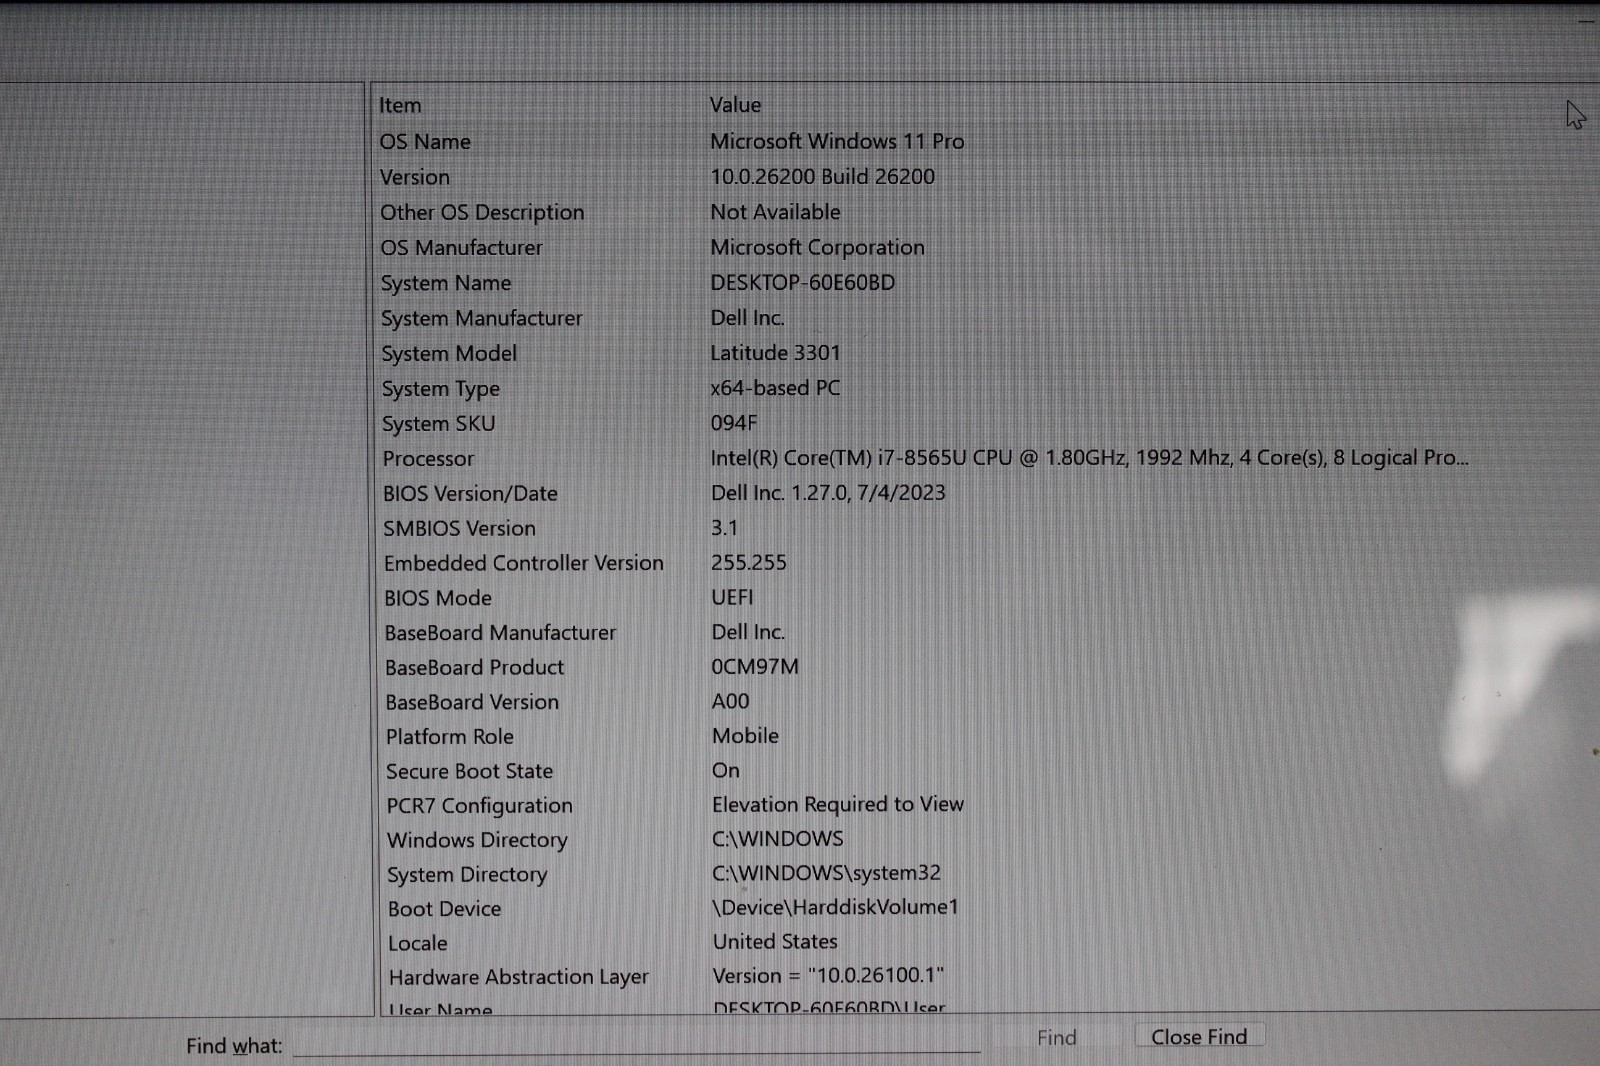Select the System Name row
Screen dimensions: 1600x1066
446,283
